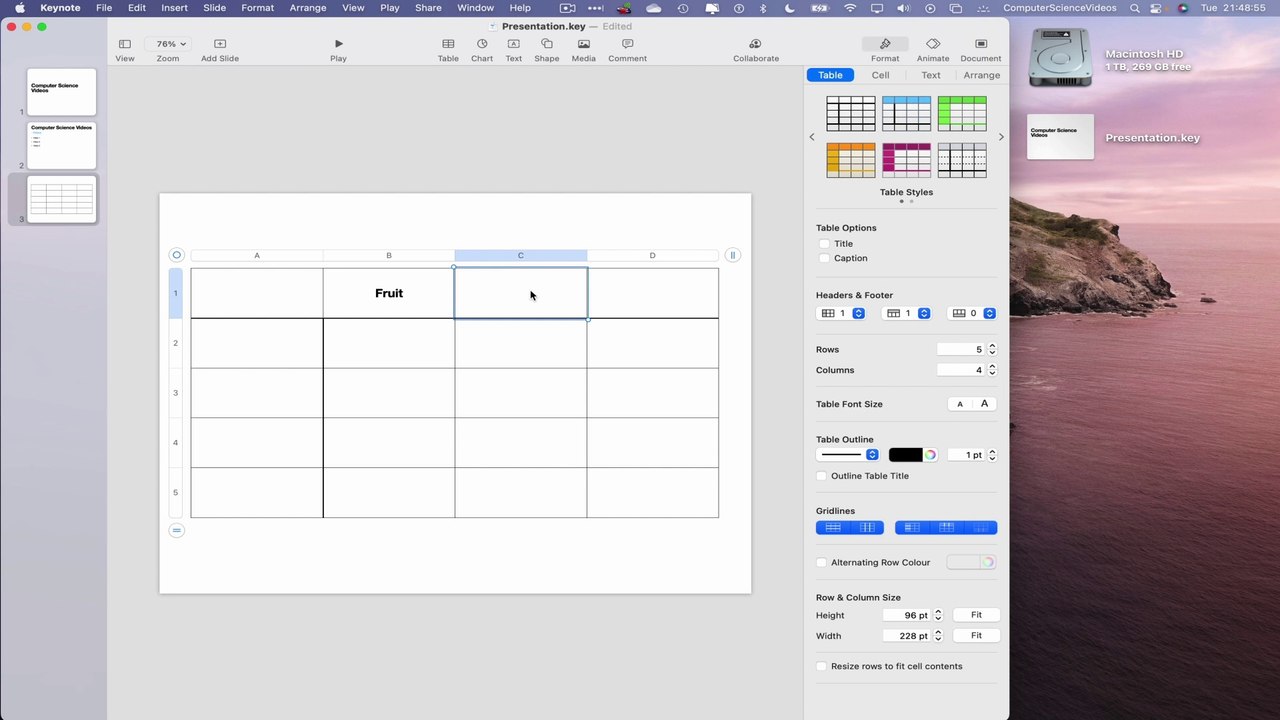Toggle the left group of gridline buttons
This screenshot has height=720, width=1280.
coord(850,528)
